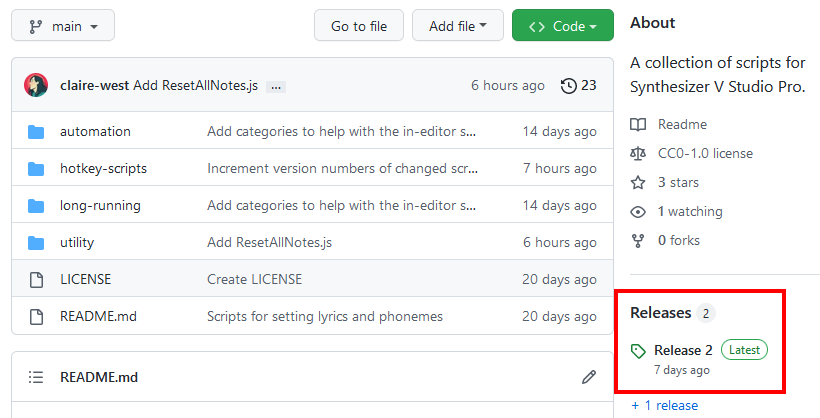Open commit history clock icon
The width and height of the screenshot is (820, 418).
pos(569,86)
